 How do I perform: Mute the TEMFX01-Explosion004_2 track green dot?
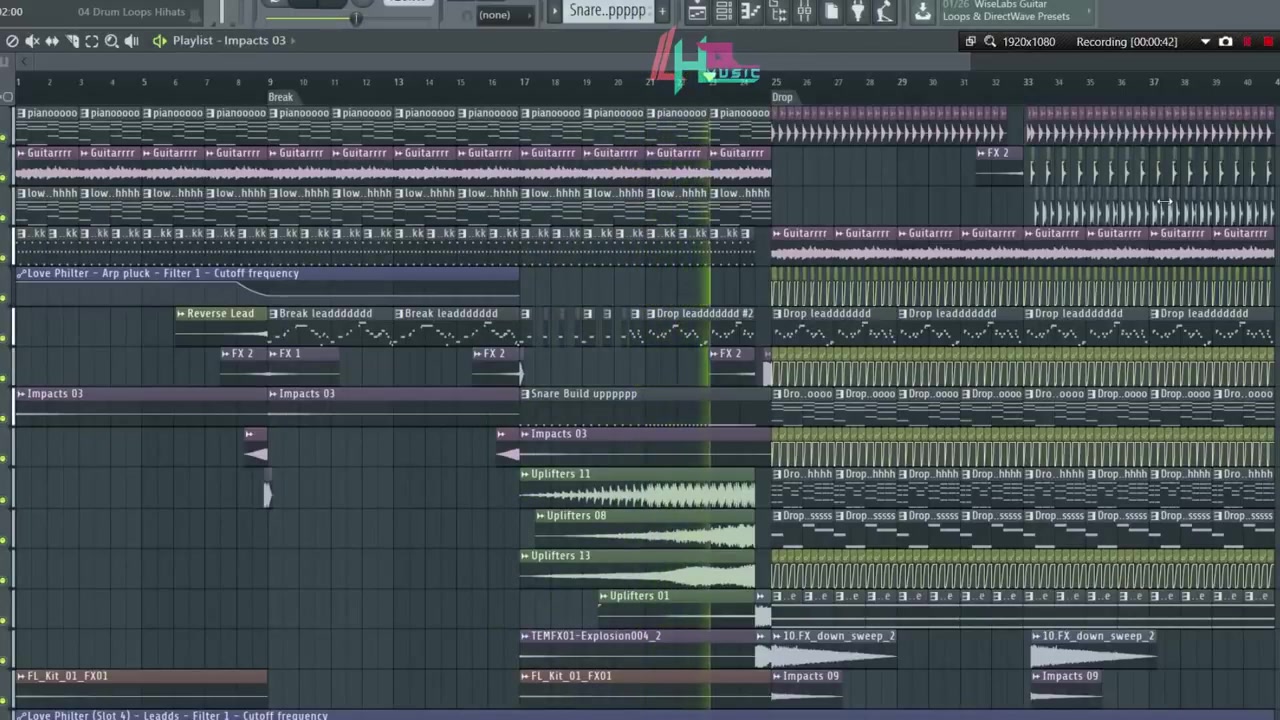pyautogui.click(x=4, y=660)
